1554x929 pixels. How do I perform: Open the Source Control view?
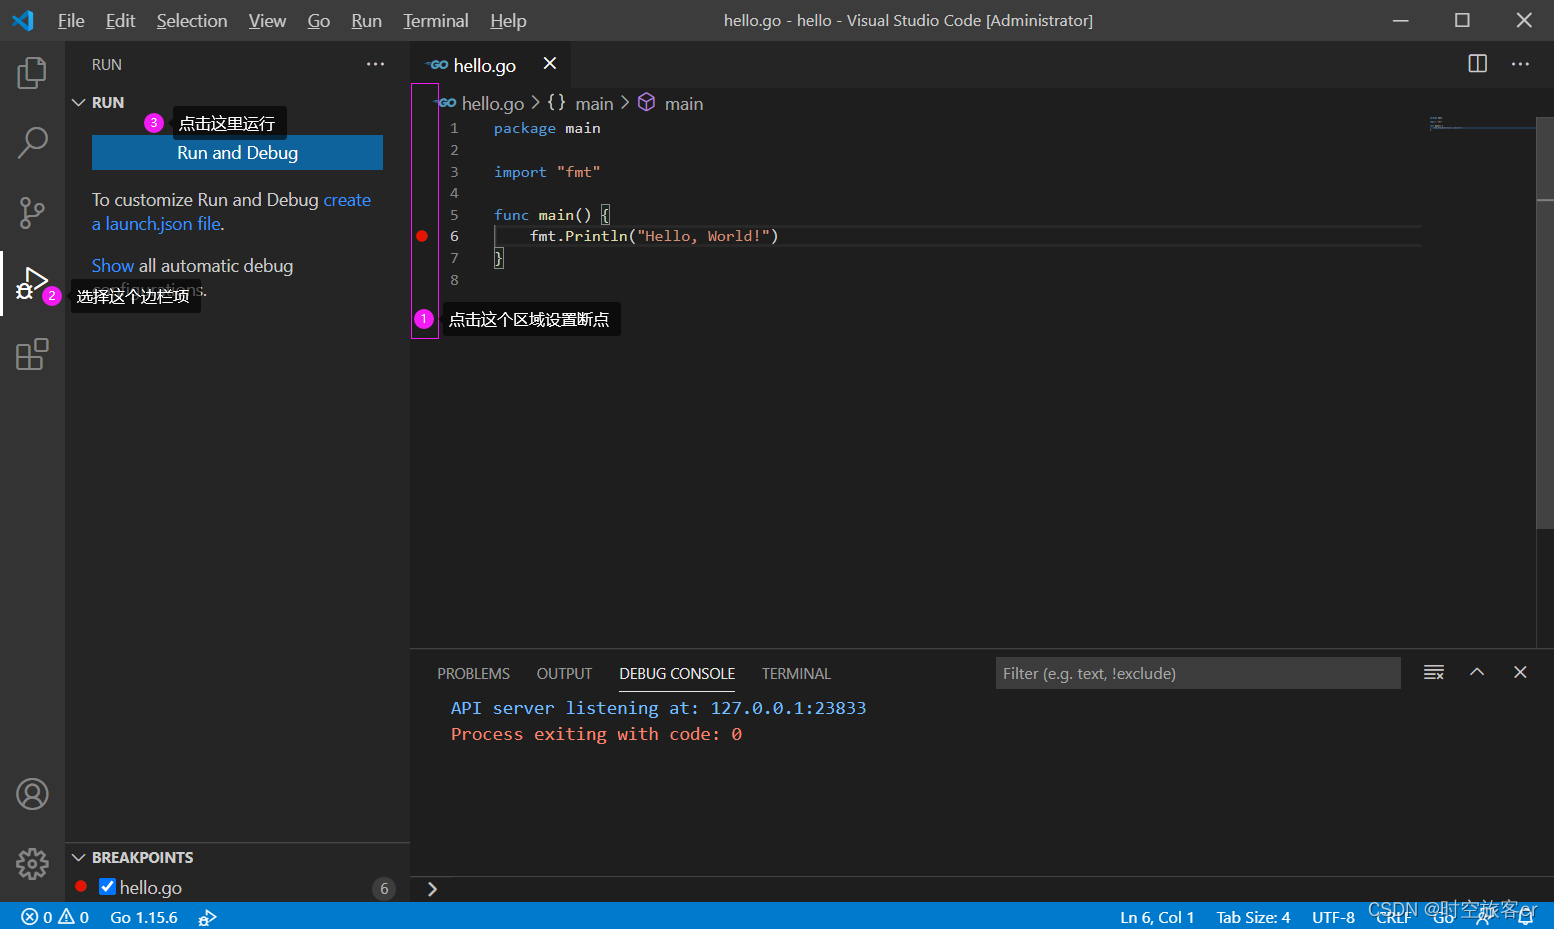[32, 213]
